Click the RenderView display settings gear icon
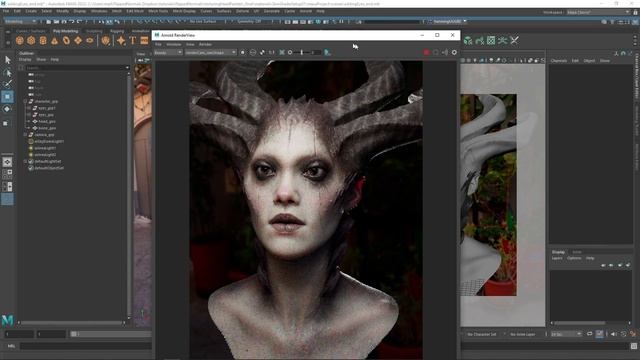 coord(454,52)
